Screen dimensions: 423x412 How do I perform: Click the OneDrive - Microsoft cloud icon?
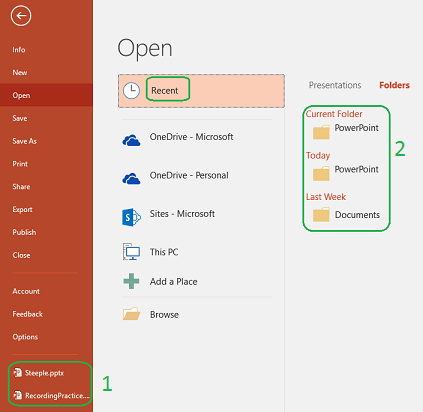(131, 140)
